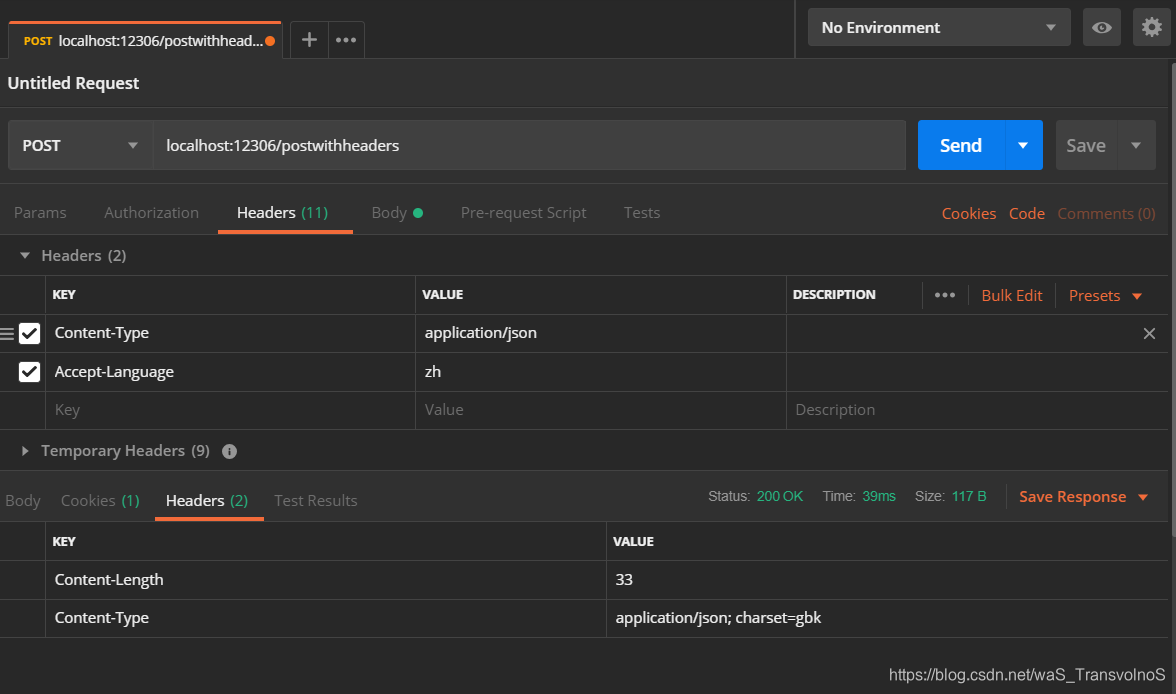Image resolution: width=1176 pixels, height=694 pixels.
Task: Open the Test Results tab
Action: coord(316,500)
